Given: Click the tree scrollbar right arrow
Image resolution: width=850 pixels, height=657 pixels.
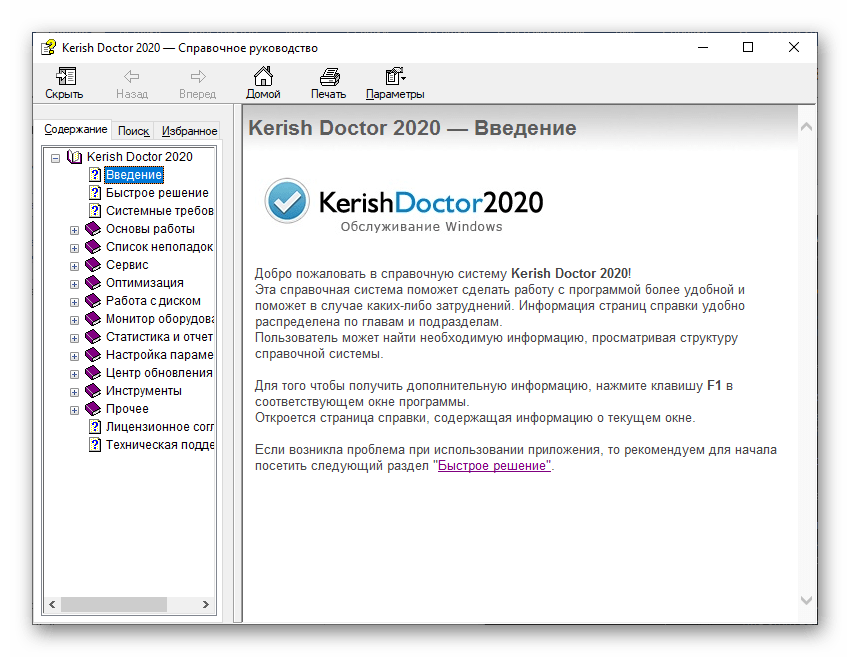Looking at the screenshot, I should tap(206, 604).
